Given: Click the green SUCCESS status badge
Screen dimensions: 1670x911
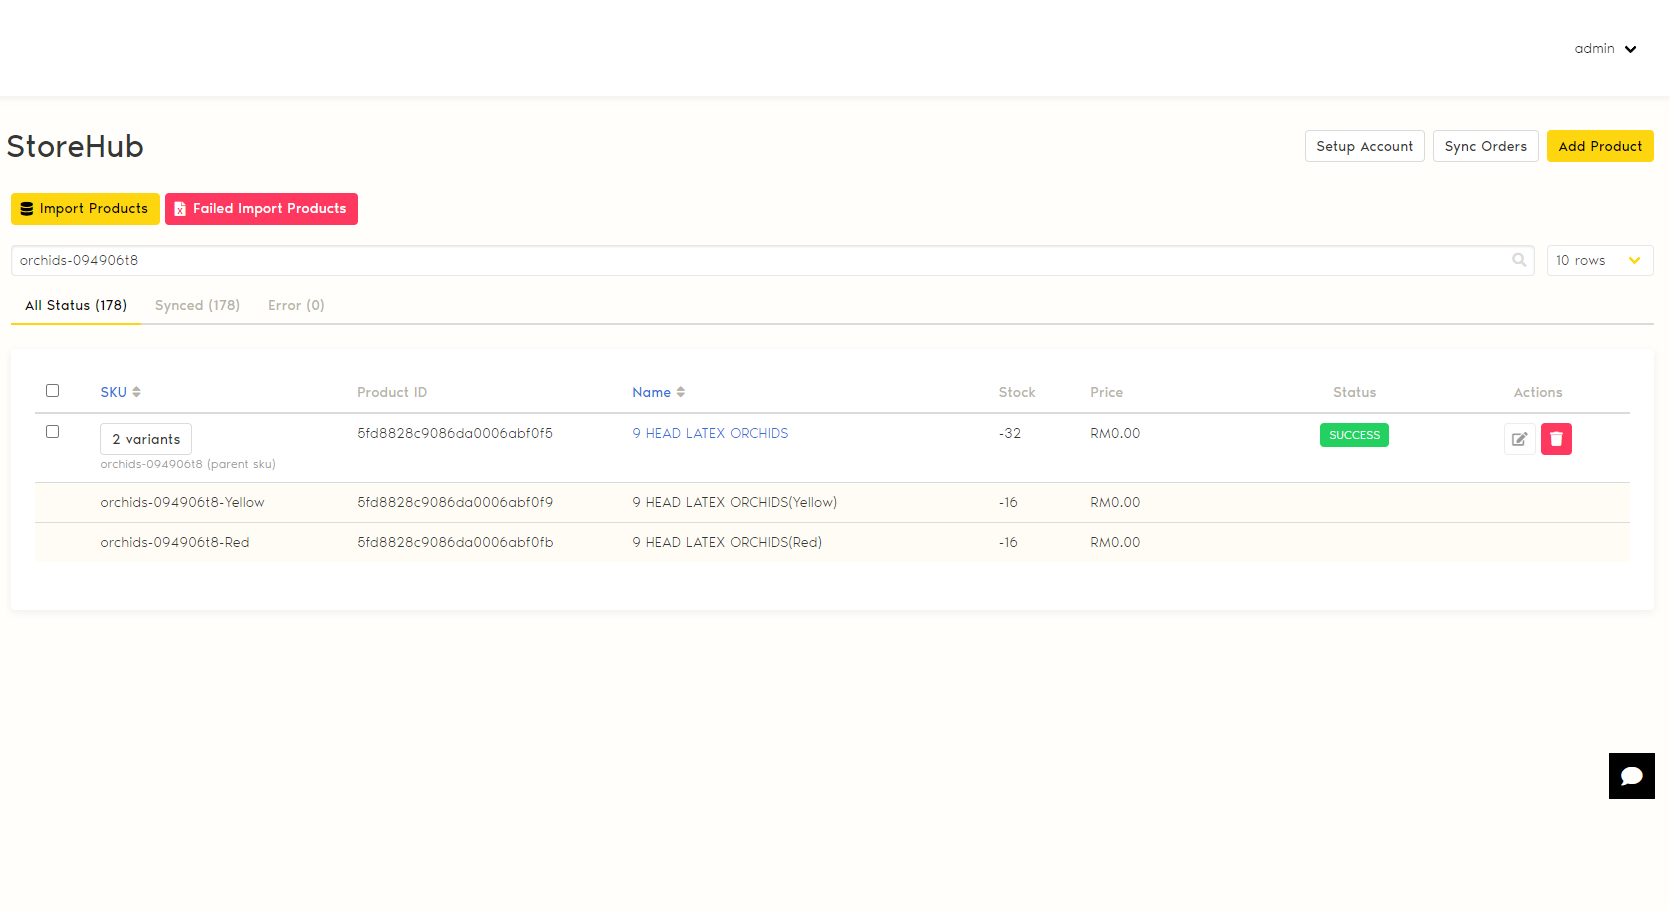Looking at the screenshot, I should tap(1354, 435).
